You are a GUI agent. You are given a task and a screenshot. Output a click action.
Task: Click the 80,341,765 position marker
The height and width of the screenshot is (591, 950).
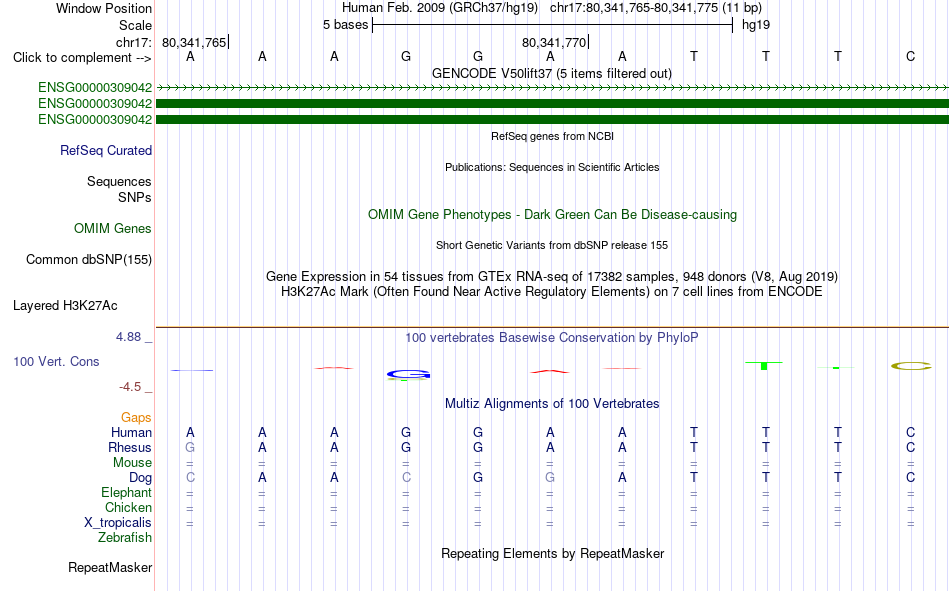click(194, 42)
